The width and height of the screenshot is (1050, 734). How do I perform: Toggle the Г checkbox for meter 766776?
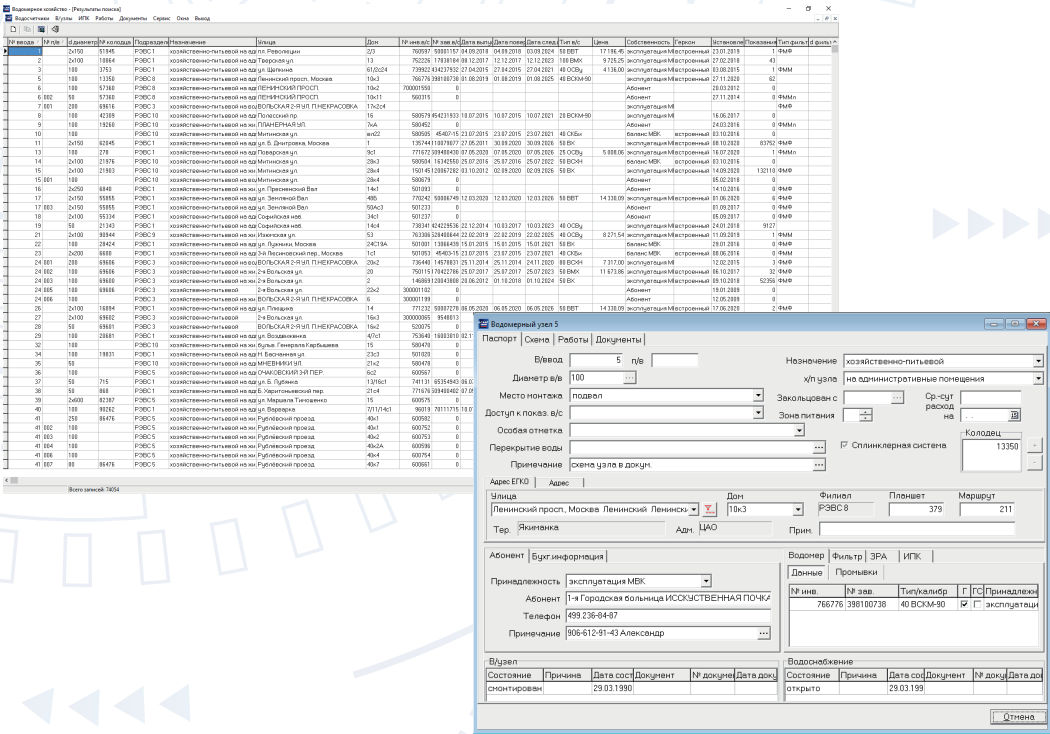click(964, 604)
